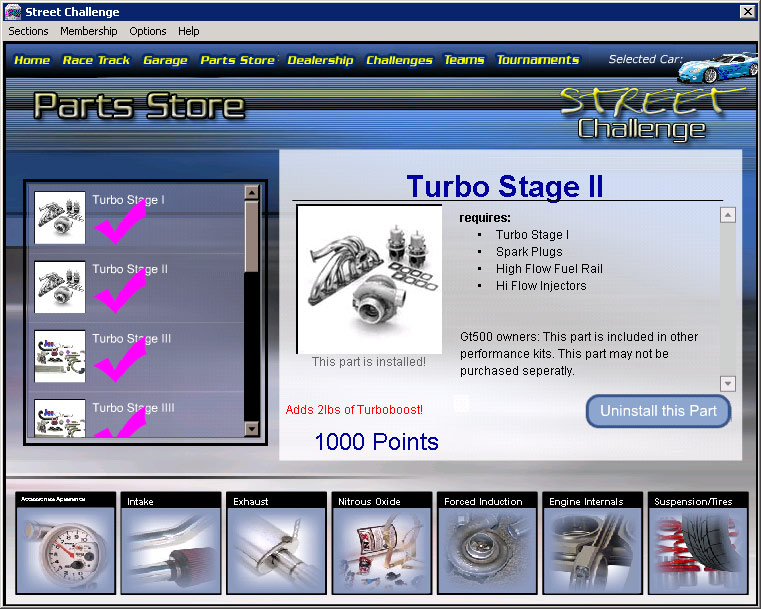Image resolution: width=761 pixels, height=609 pixels.
Task: Open the gauge accessories category card
Action: 66,543
